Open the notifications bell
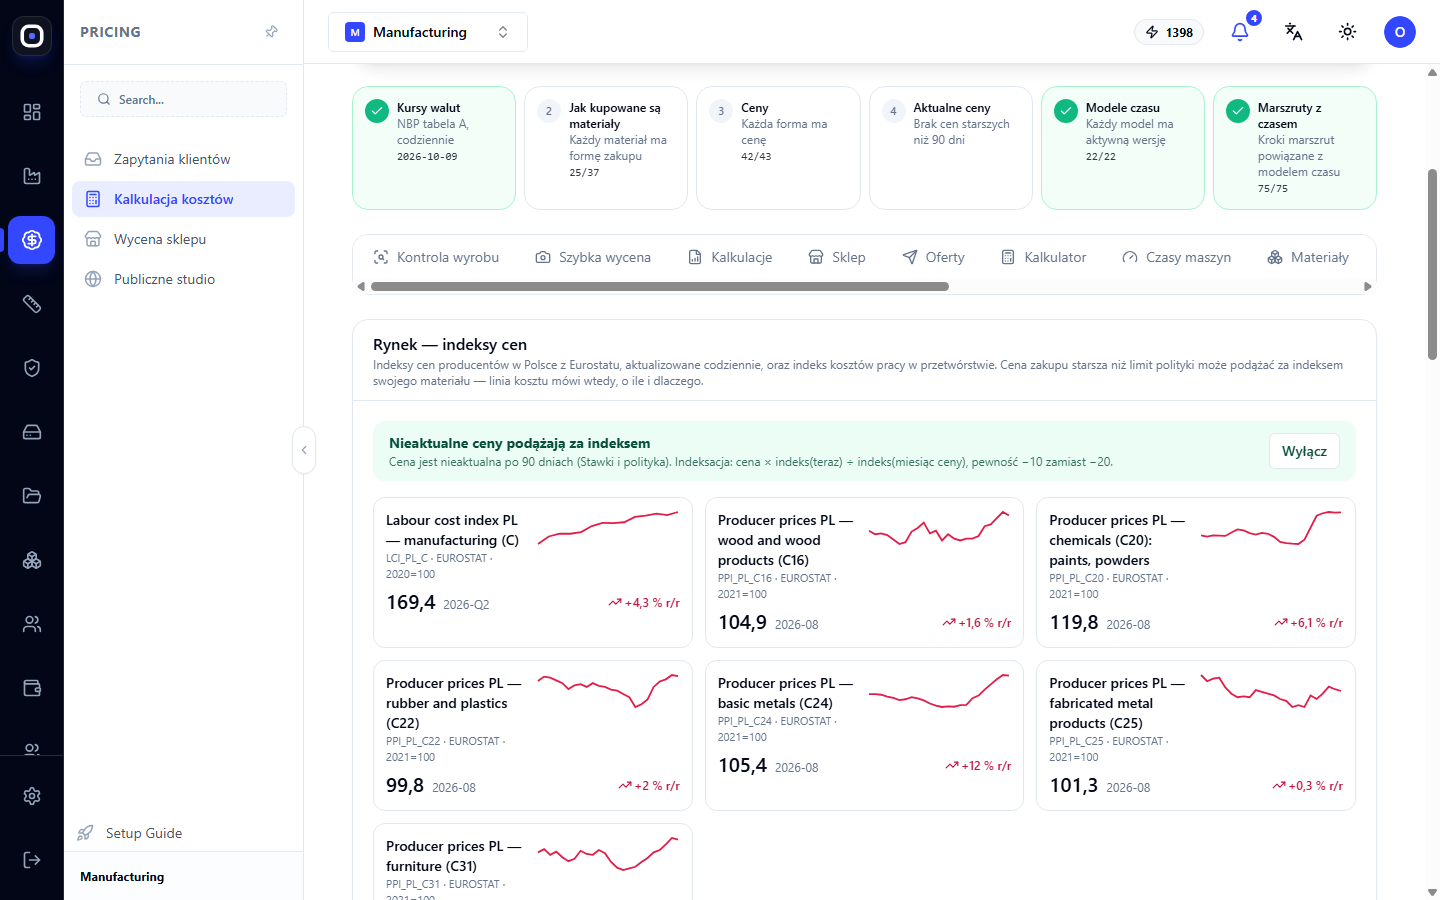This screenshot has width=1440, height=900. pos(1240,32)
